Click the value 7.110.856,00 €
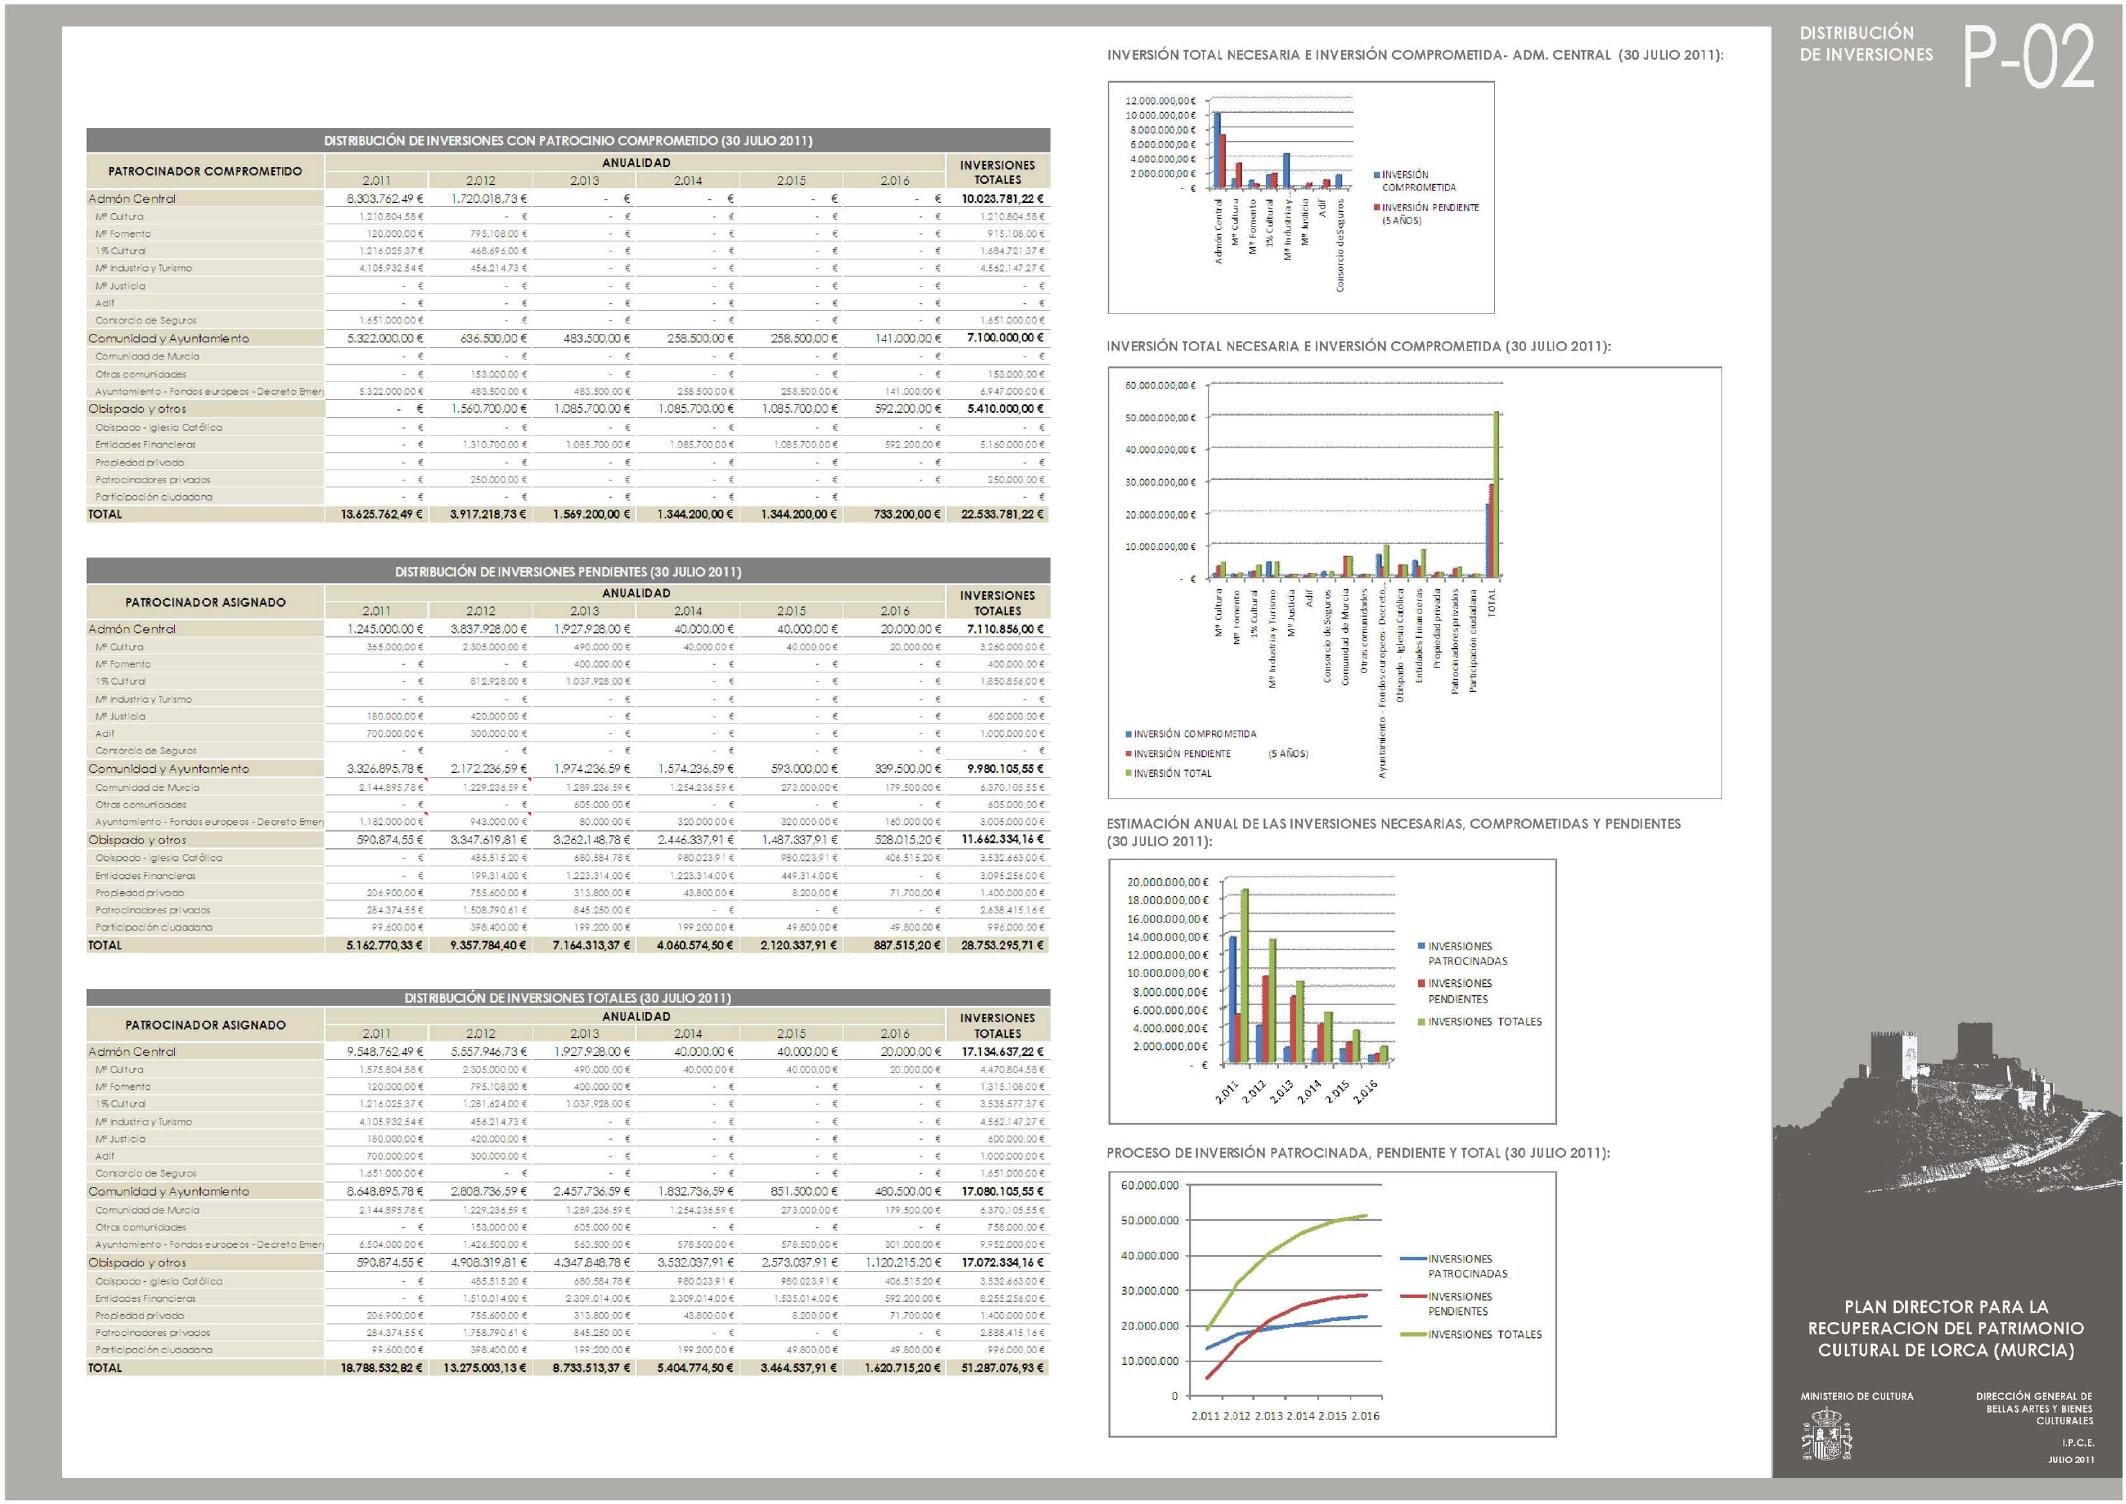2126x1504 pixels. click(1005, 629)
